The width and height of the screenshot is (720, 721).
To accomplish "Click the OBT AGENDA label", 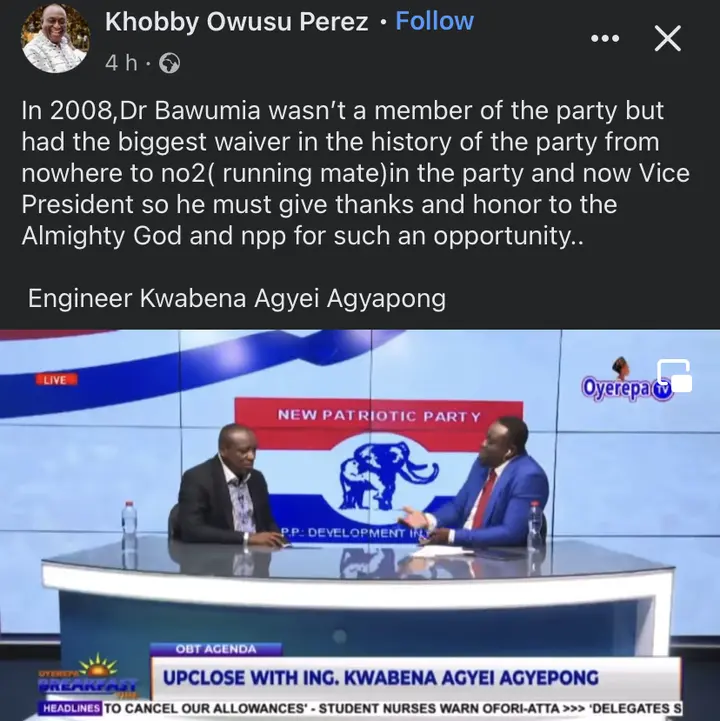I will click(216, 649).
